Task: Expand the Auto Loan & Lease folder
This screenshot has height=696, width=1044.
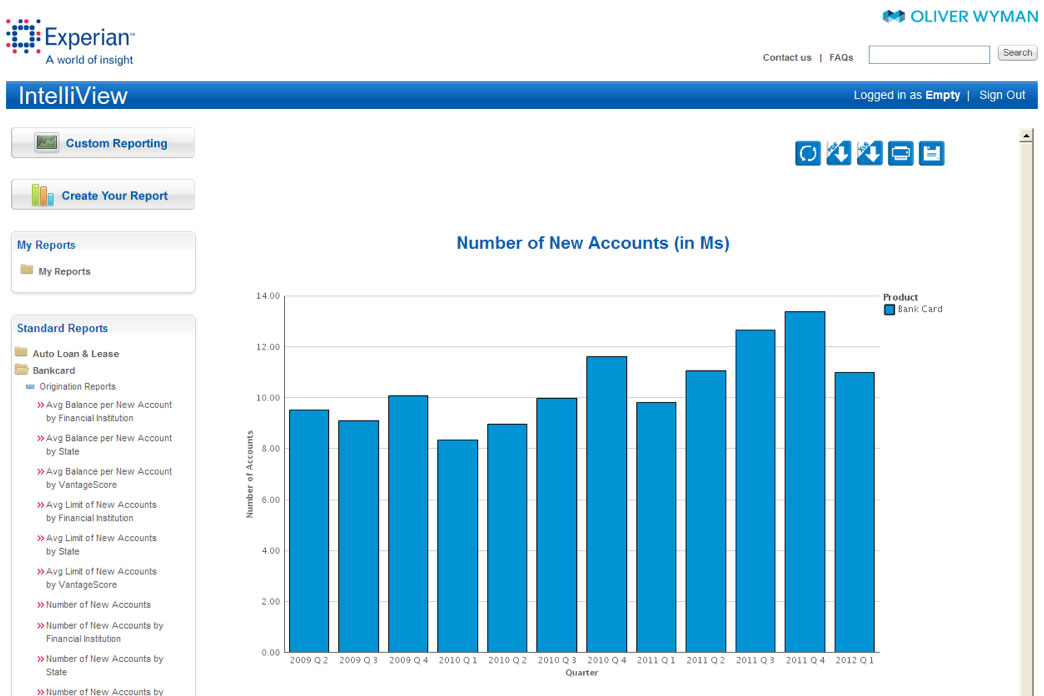Action: pos(75,353)
